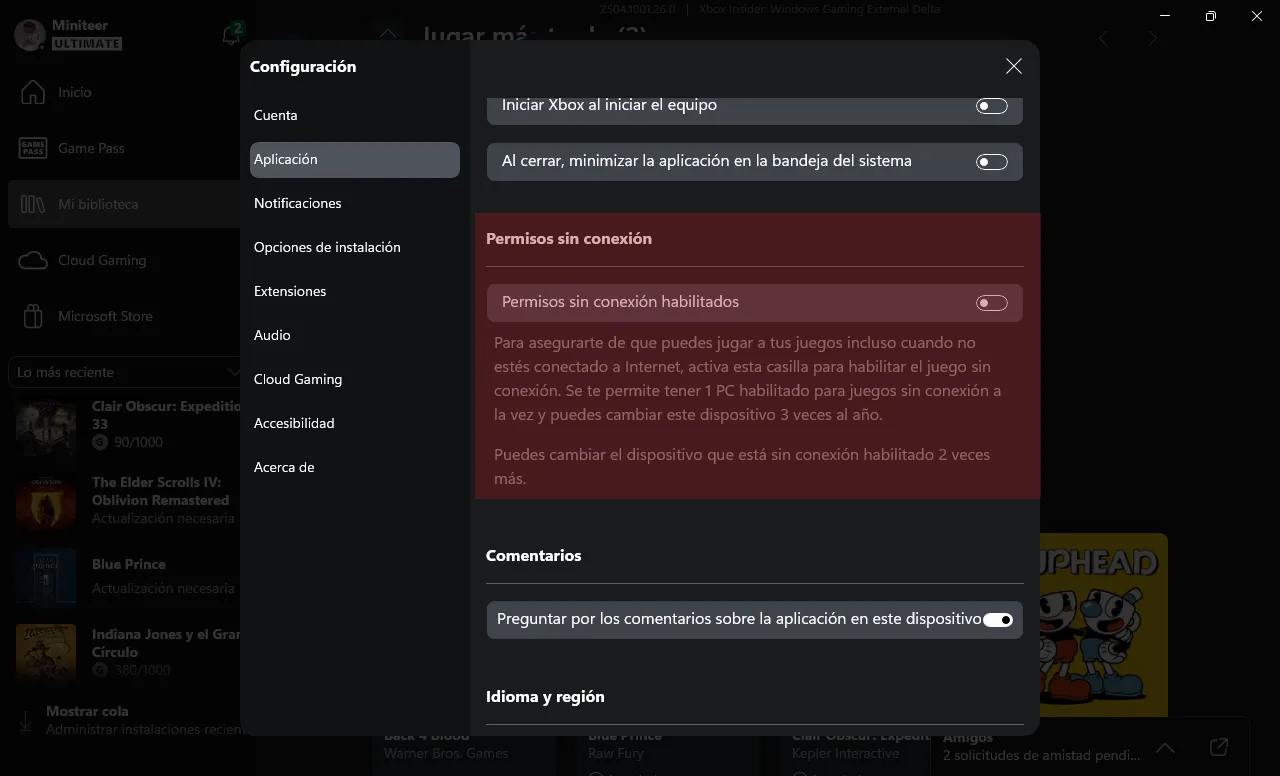Image resolution: width=1280 pixels, height=776 pixels.
Task: Disable Preguntar por los comentarios toggle
Action: click(998, 620)
